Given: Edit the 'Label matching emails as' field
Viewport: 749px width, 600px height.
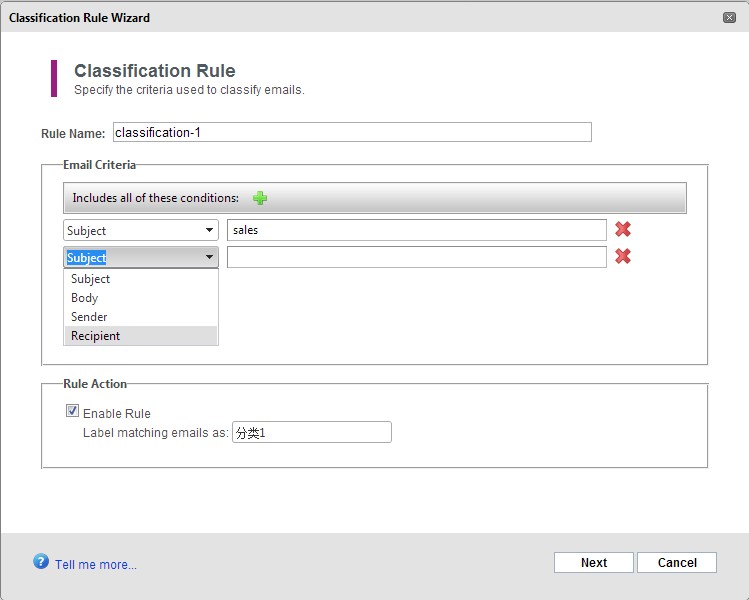Looking at the screenshot, I should pyautogui.click(x=311, y=432).
